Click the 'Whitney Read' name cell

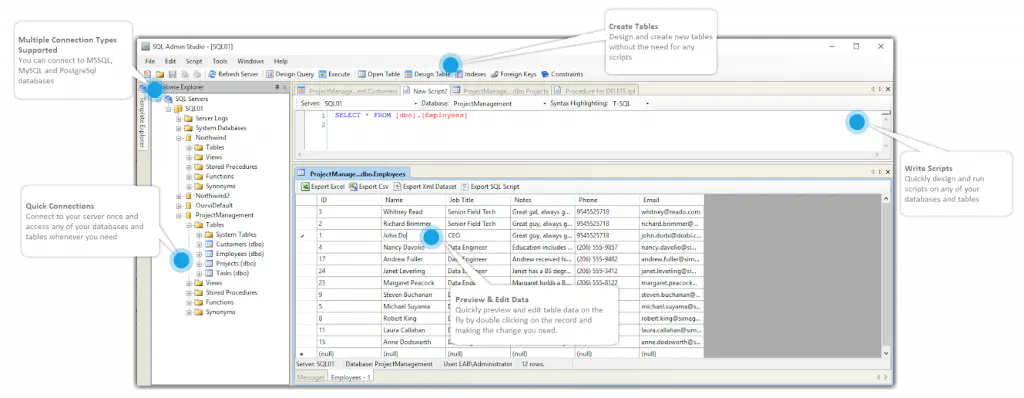click(x=414, y=212)
